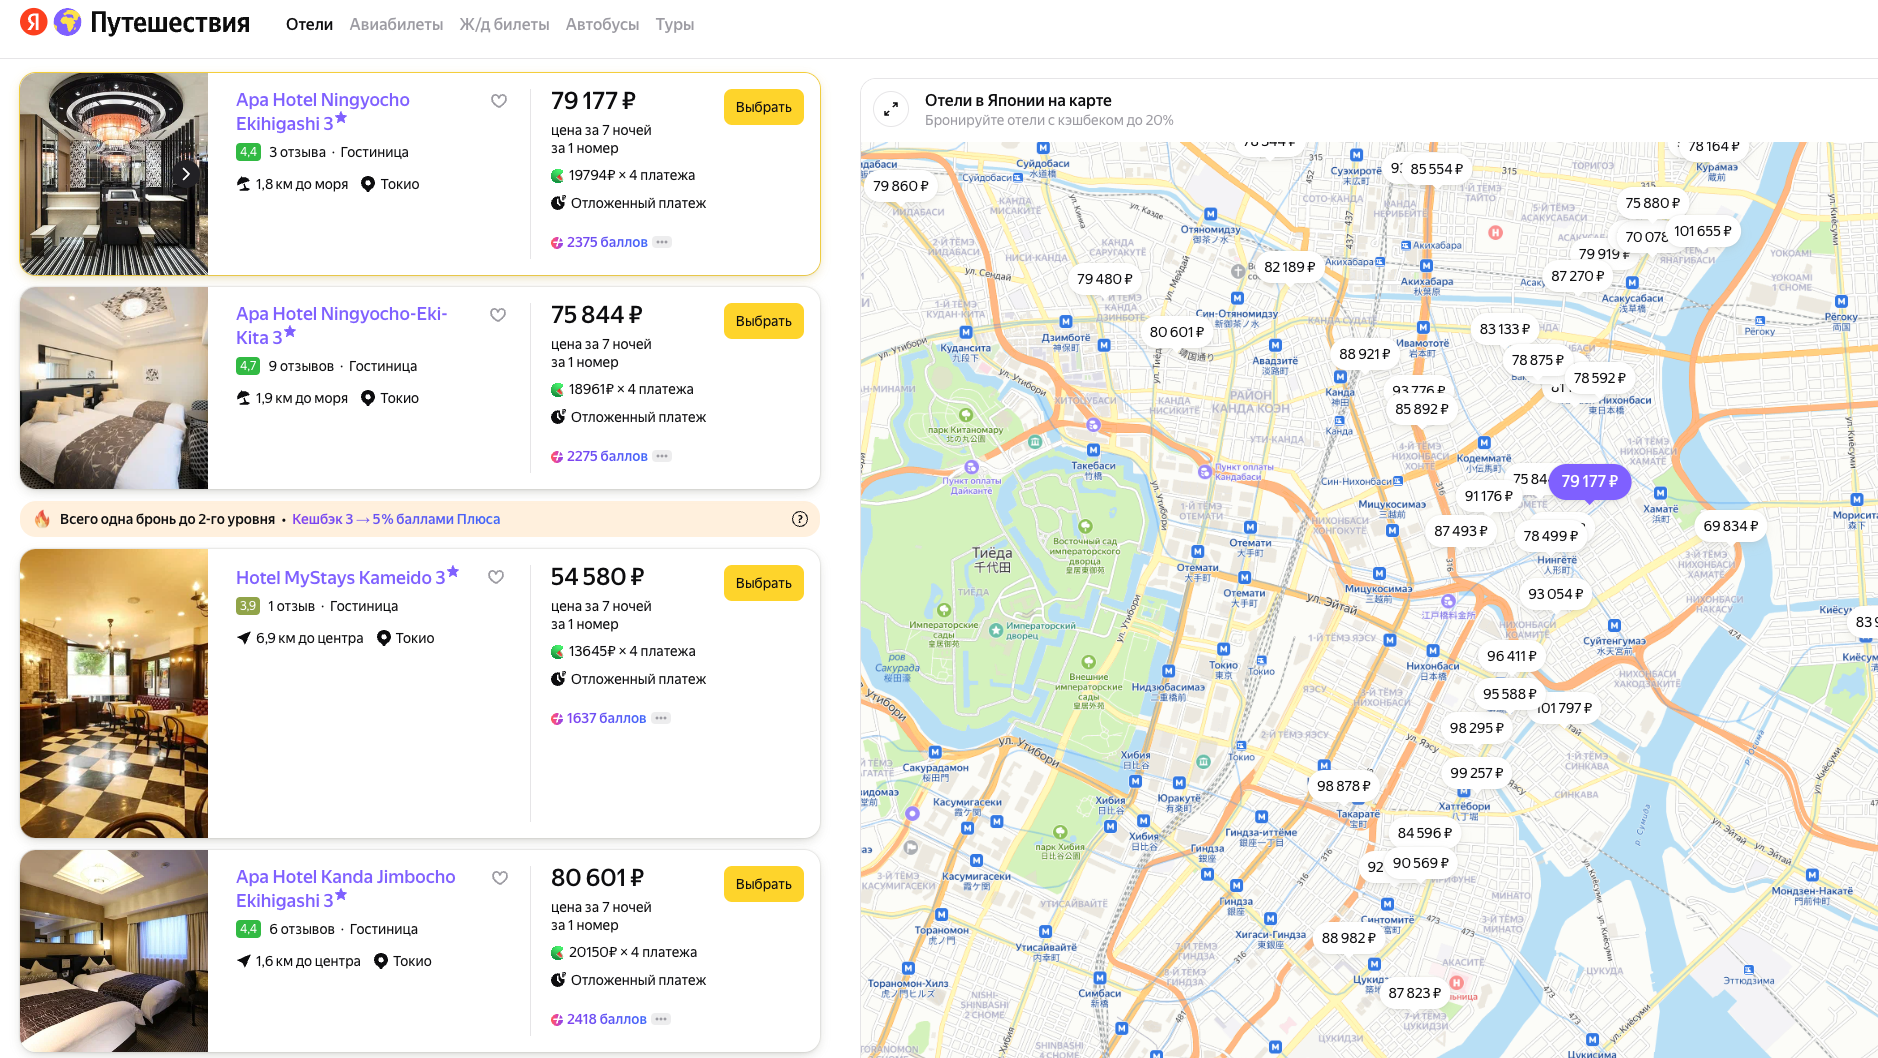Select the 88 982 ₽ map price marker
This screenshot has height=1058, width=1878.
[x=1348, y=938]
